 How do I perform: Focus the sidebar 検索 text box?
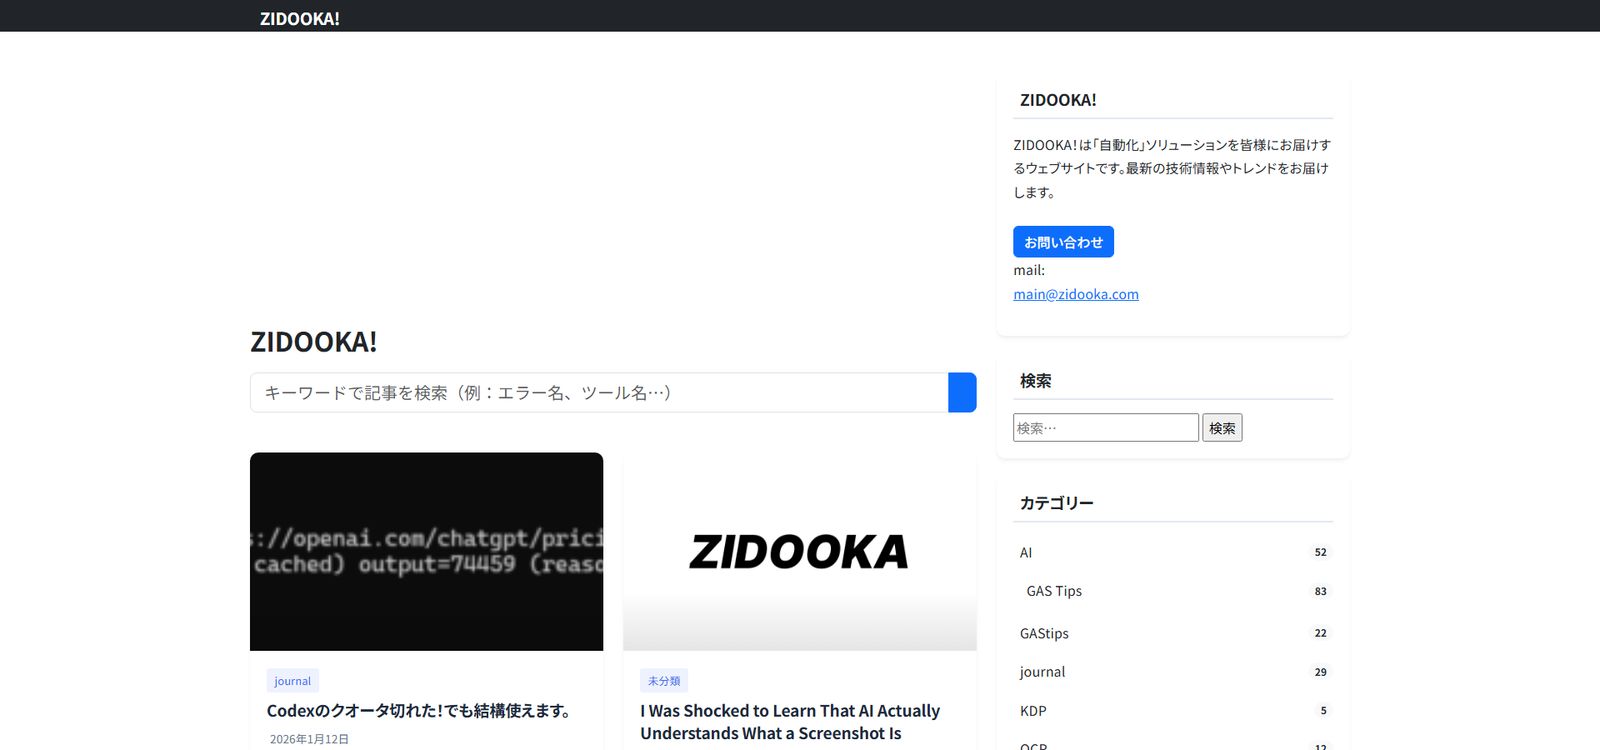(x=1106, y=428)
